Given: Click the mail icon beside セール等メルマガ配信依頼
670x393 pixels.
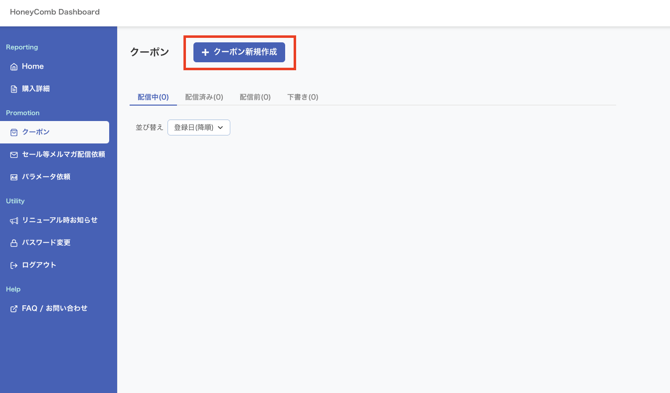Looking at the screenshot, I should coord(14,155).
